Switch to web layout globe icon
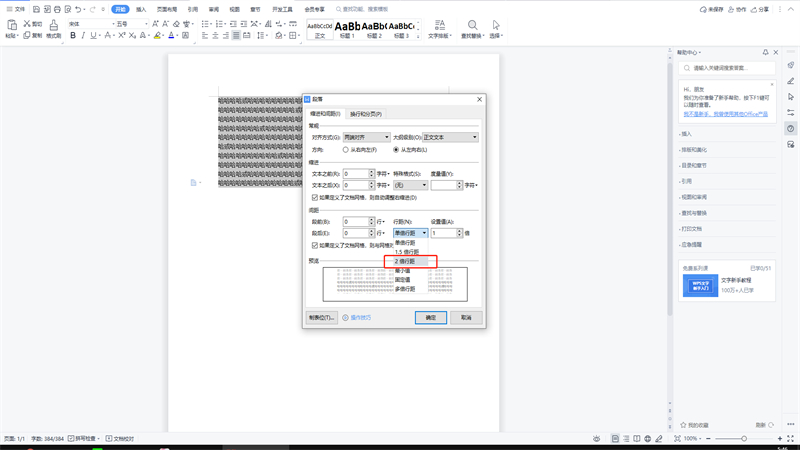Viewport: 800px width, 450px height. click(x=647, y=439)
